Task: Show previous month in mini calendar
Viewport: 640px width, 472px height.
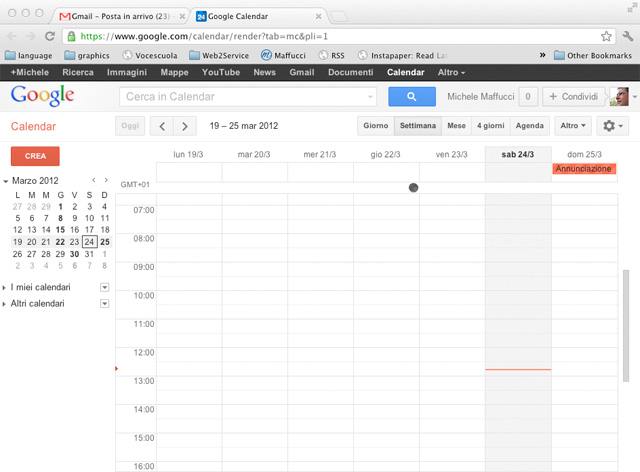Action: pyautogui.click(x=93, y=180)
